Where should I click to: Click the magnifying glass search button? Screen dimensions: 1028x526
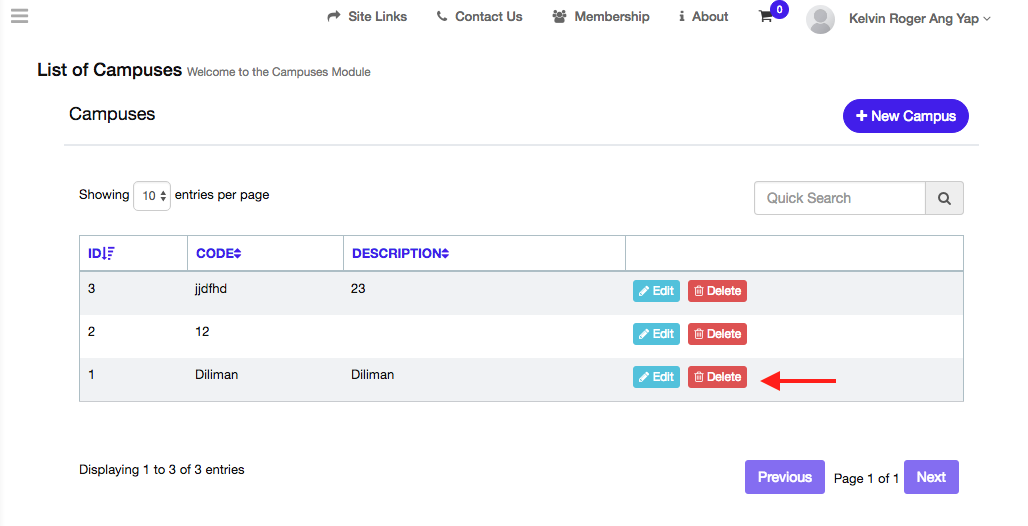pos(944,198)
